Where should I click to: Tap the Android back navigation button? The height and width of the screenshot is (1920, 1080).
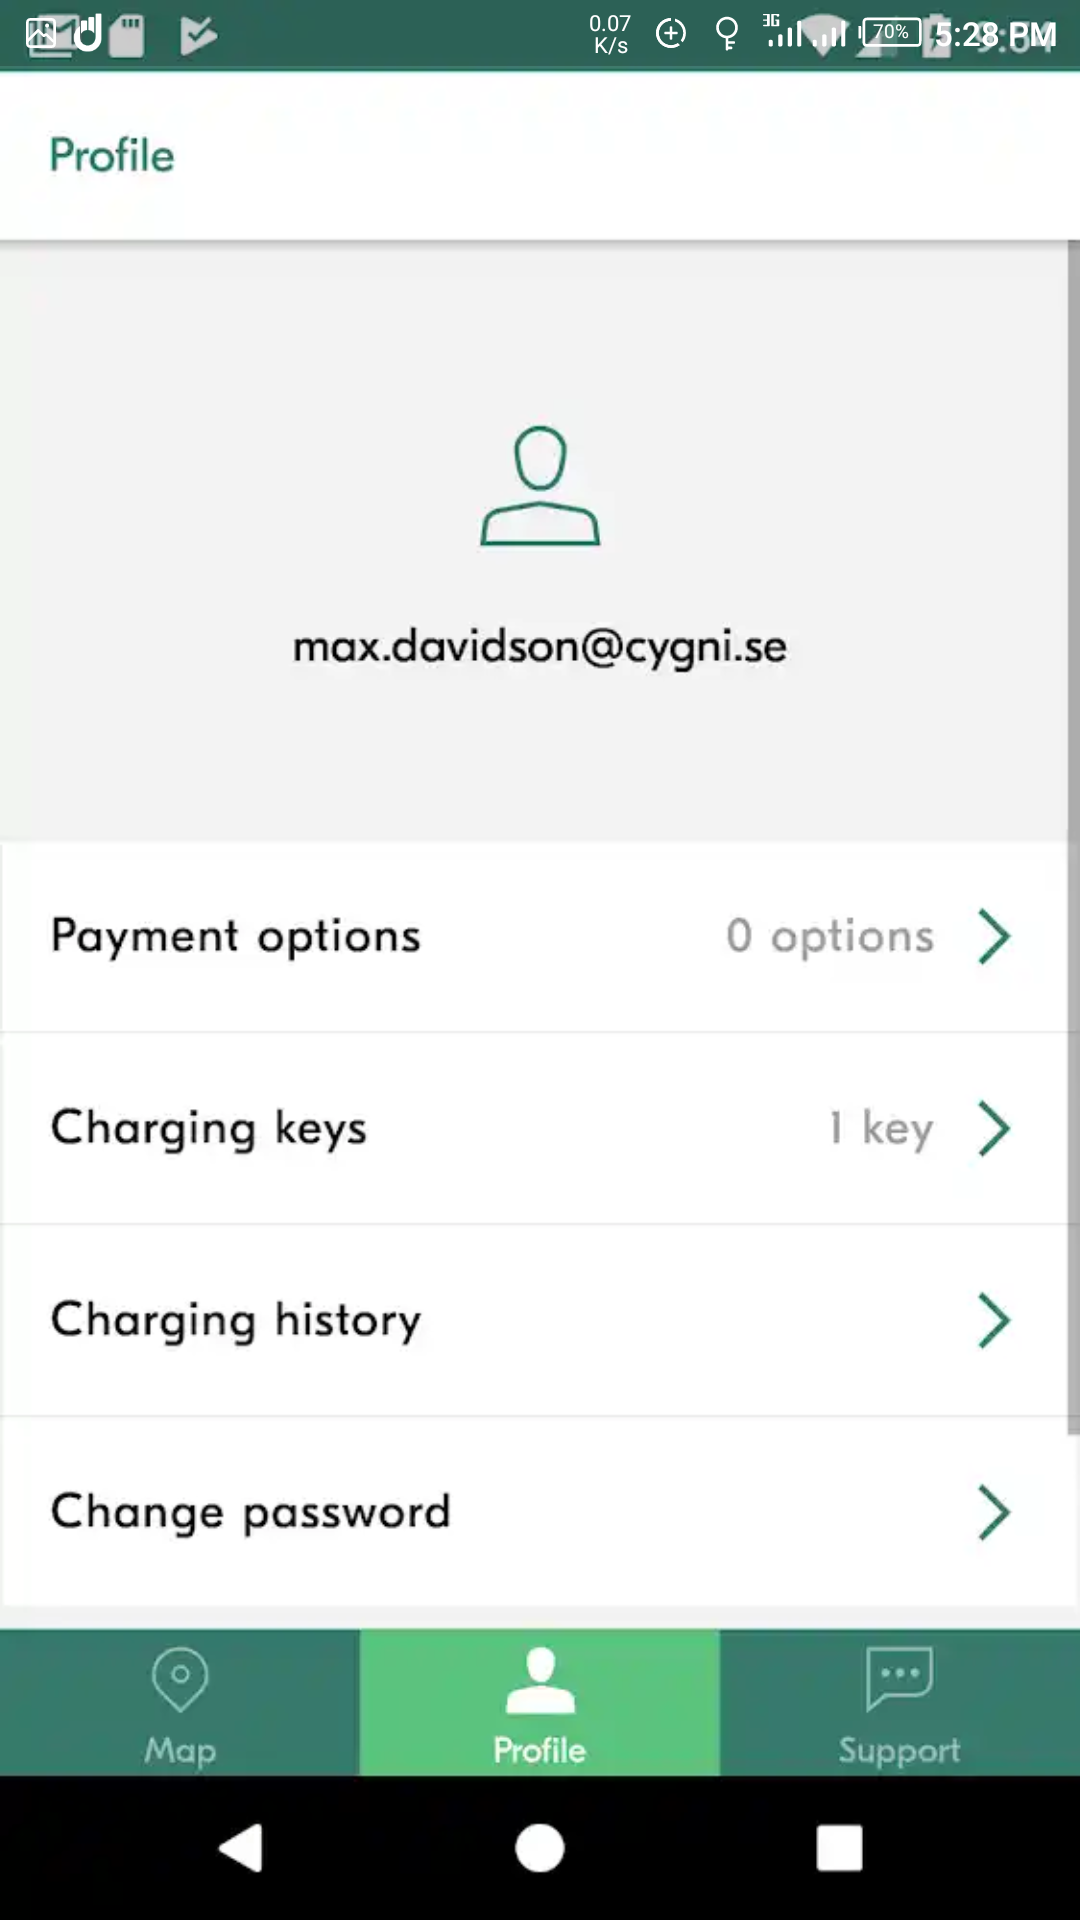(x=241, y=1847)
